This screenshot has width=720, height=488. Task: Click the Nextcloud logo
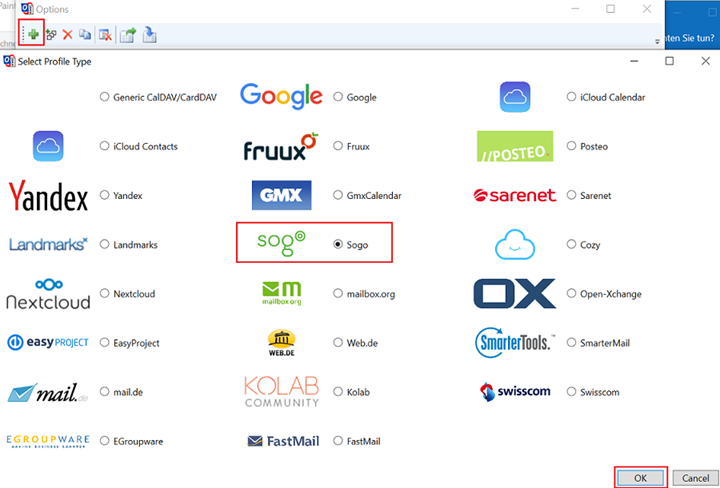point(48,294)
